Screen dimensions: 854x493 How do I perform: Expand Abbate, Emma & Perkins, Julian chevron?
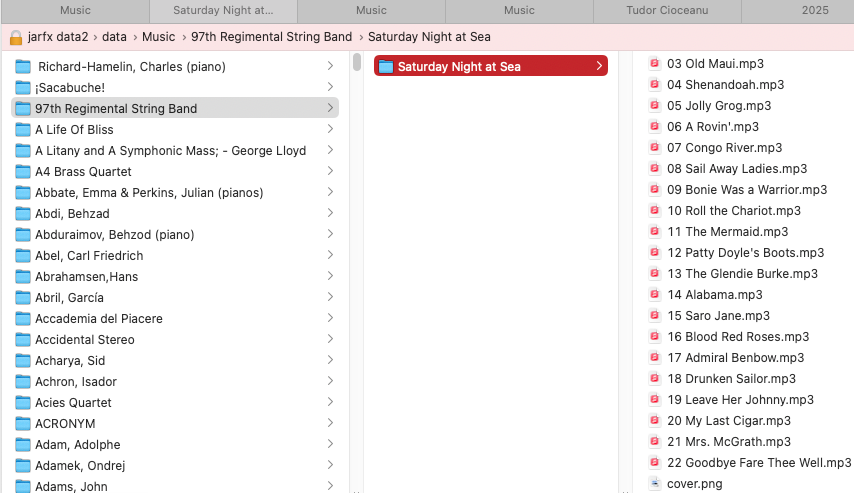click(x=330, y=192)
